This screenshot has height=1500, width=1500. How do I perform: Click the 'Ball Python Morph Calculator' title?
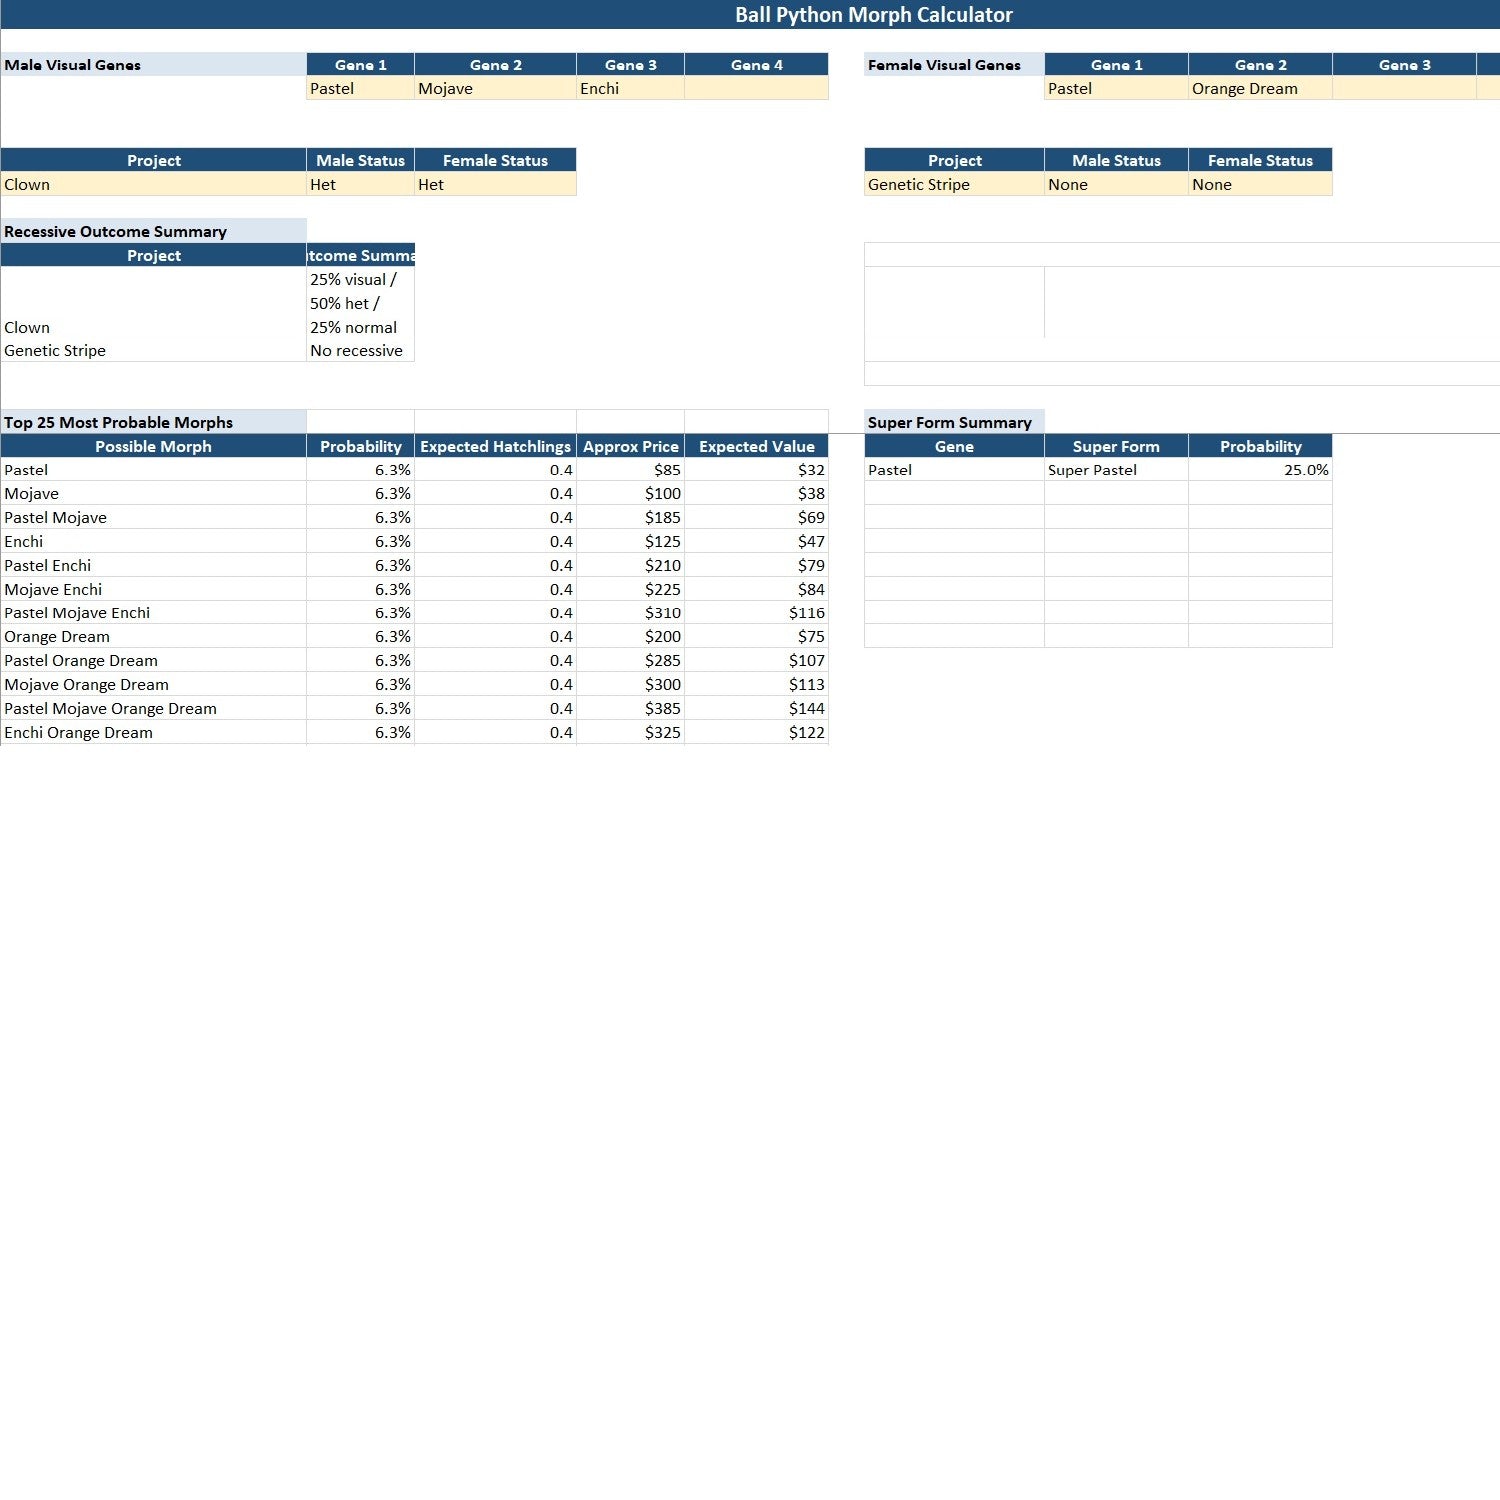[873, 15]
